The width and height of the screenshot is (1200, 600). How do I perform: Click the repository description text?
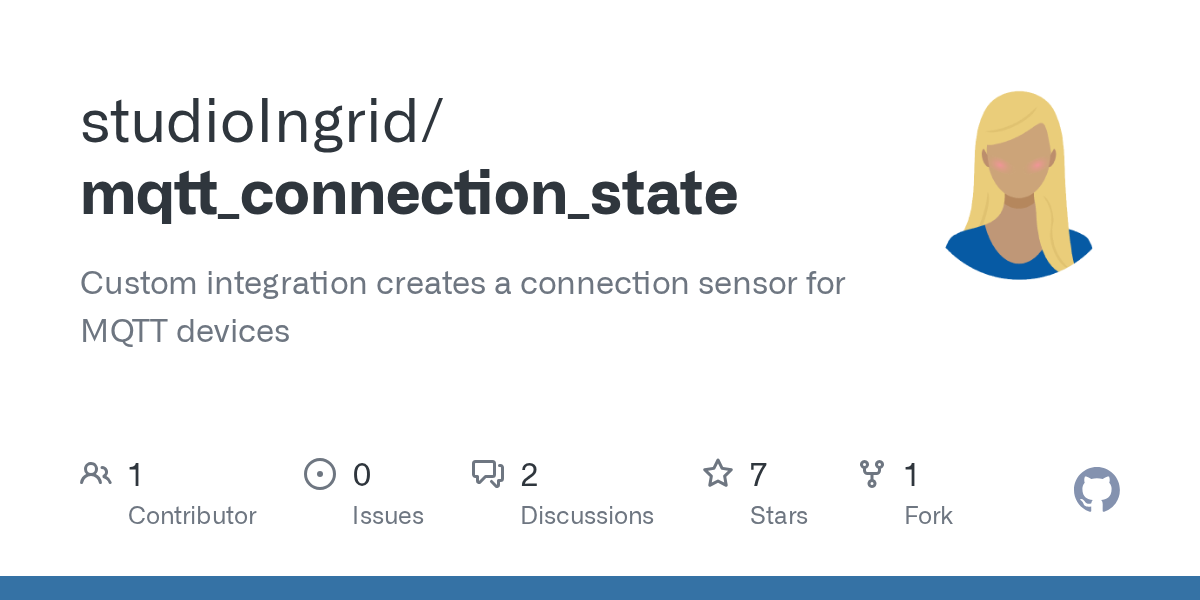click(x=462, y=307)
